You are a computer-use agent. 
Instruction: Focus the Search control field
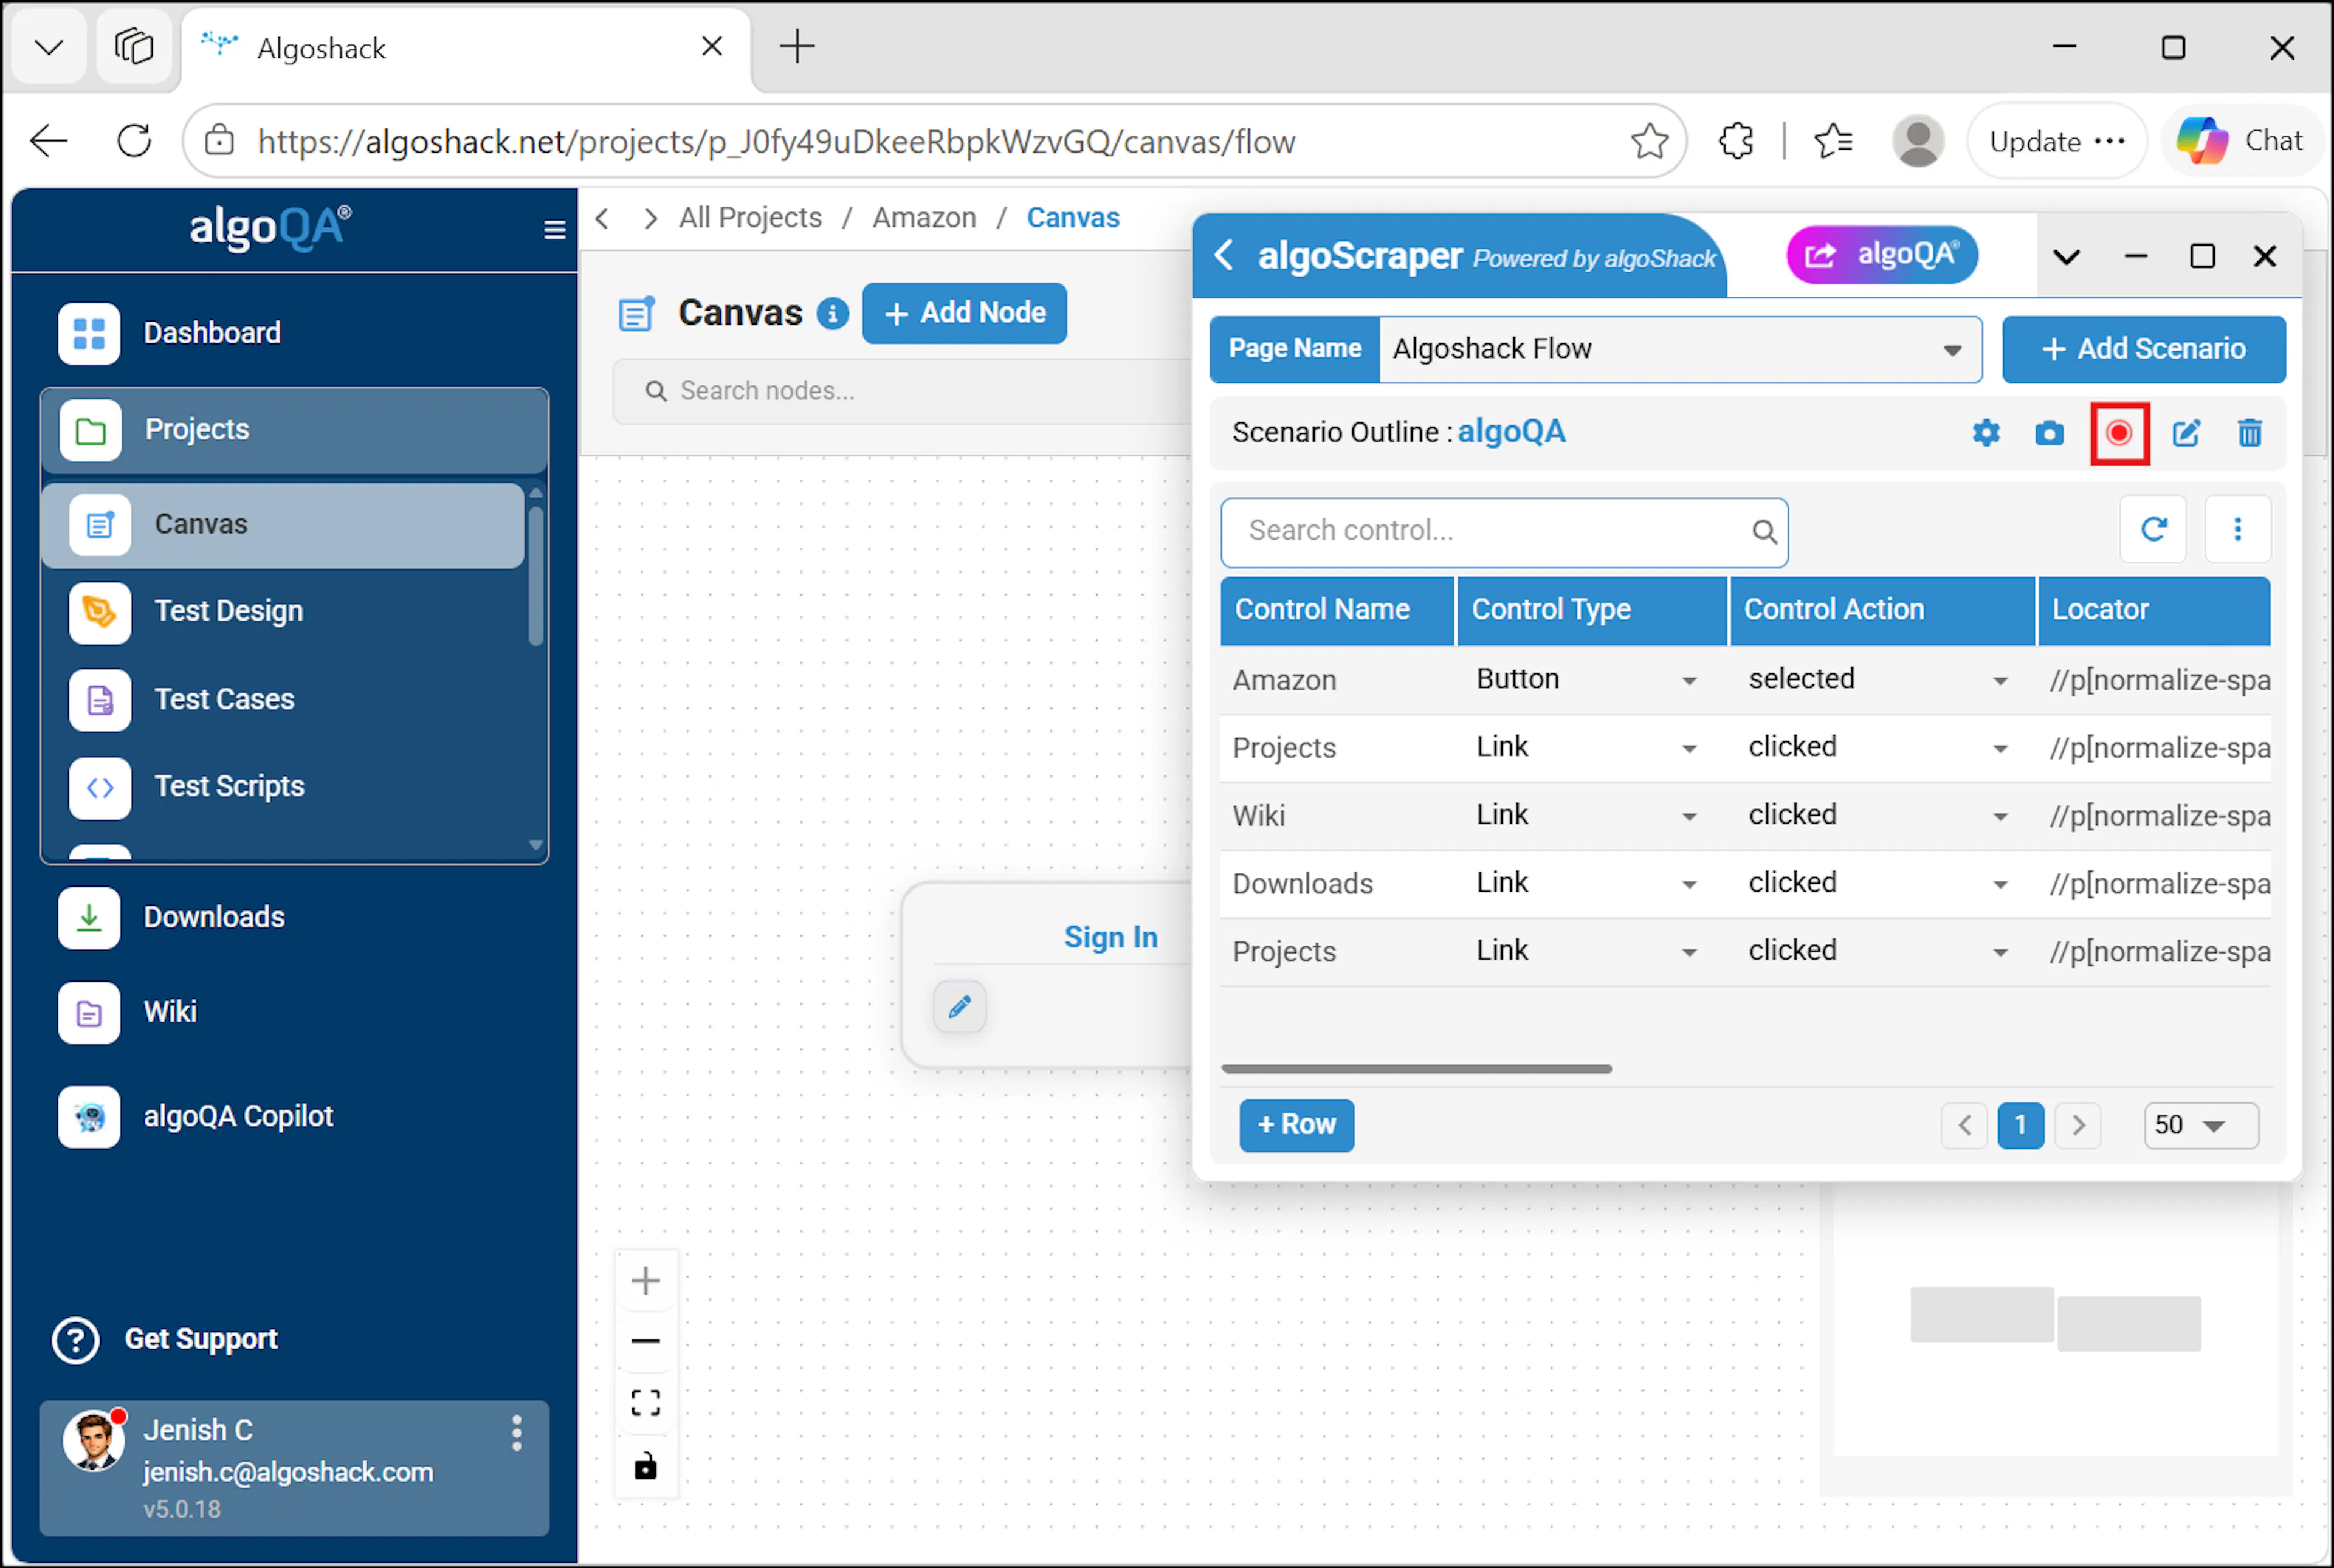tap(1504, 532)
